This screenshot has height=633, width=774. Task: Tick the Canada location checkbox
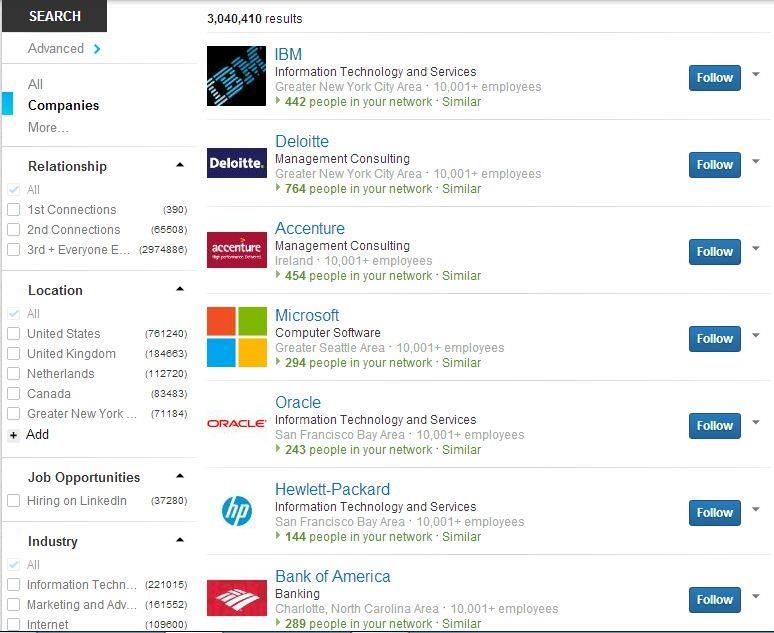click(x=13, y=394)
